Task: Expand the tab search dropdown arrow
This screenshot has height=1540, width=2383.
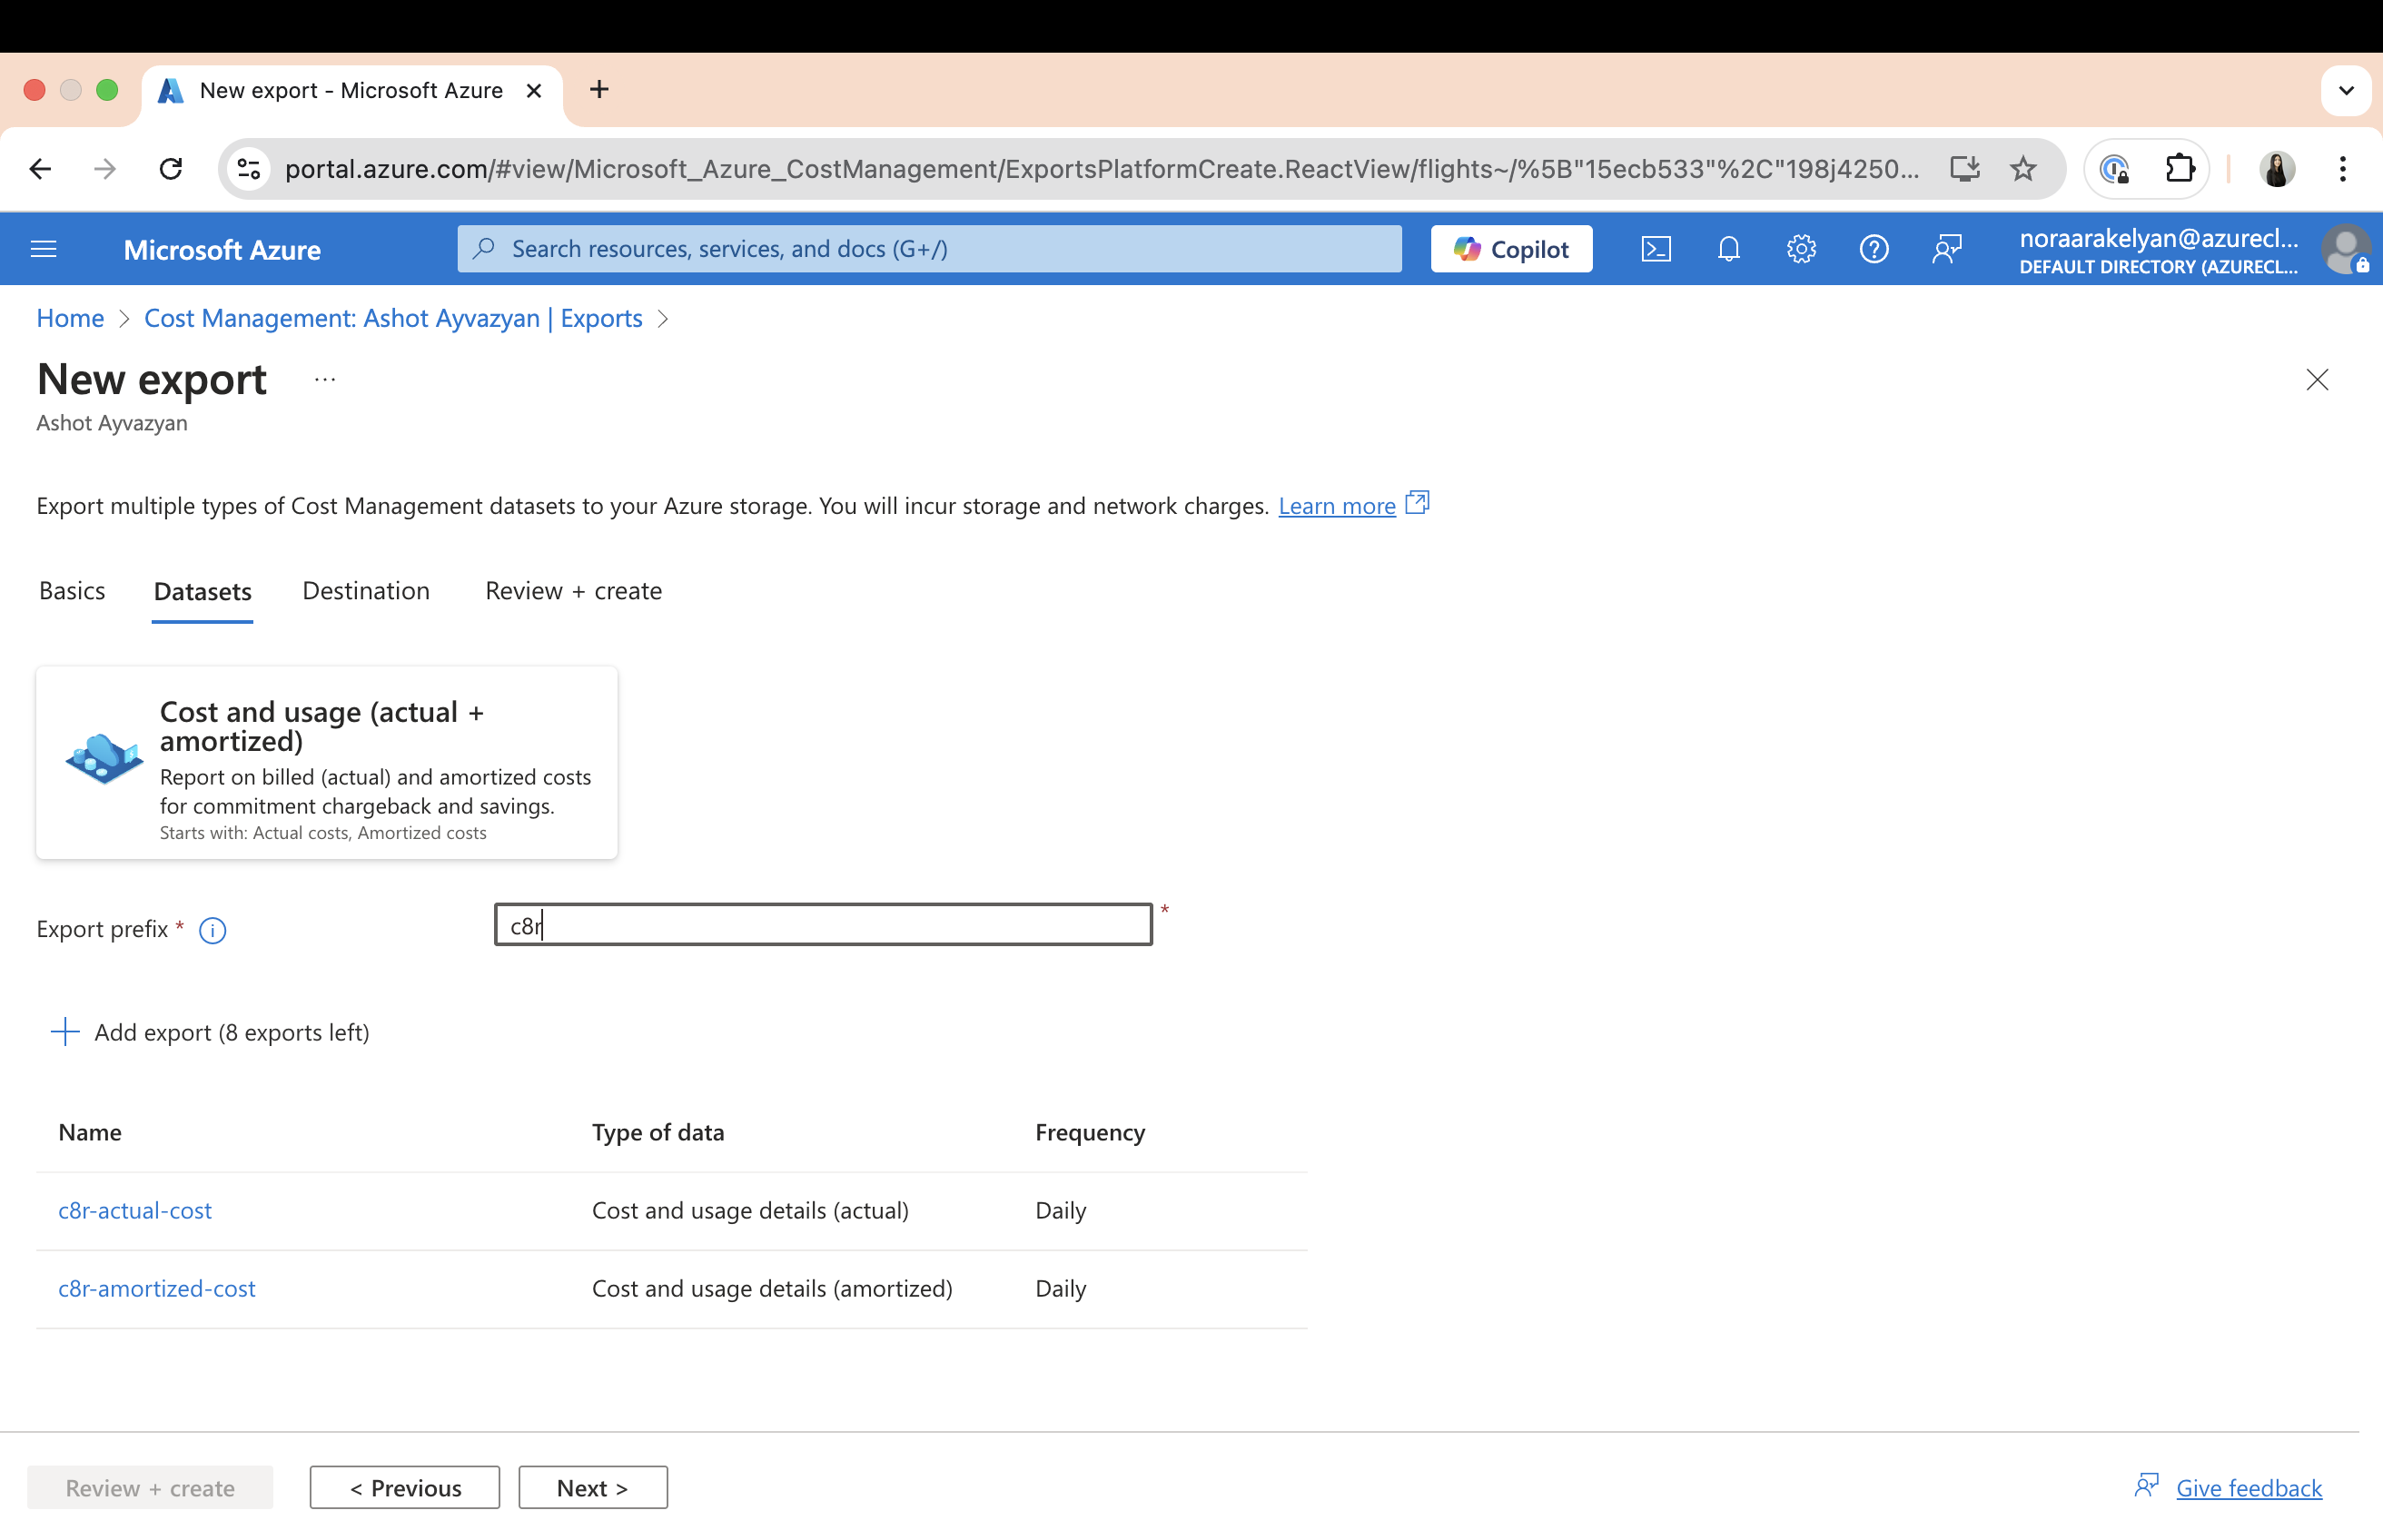Action: pos(2345,90)
